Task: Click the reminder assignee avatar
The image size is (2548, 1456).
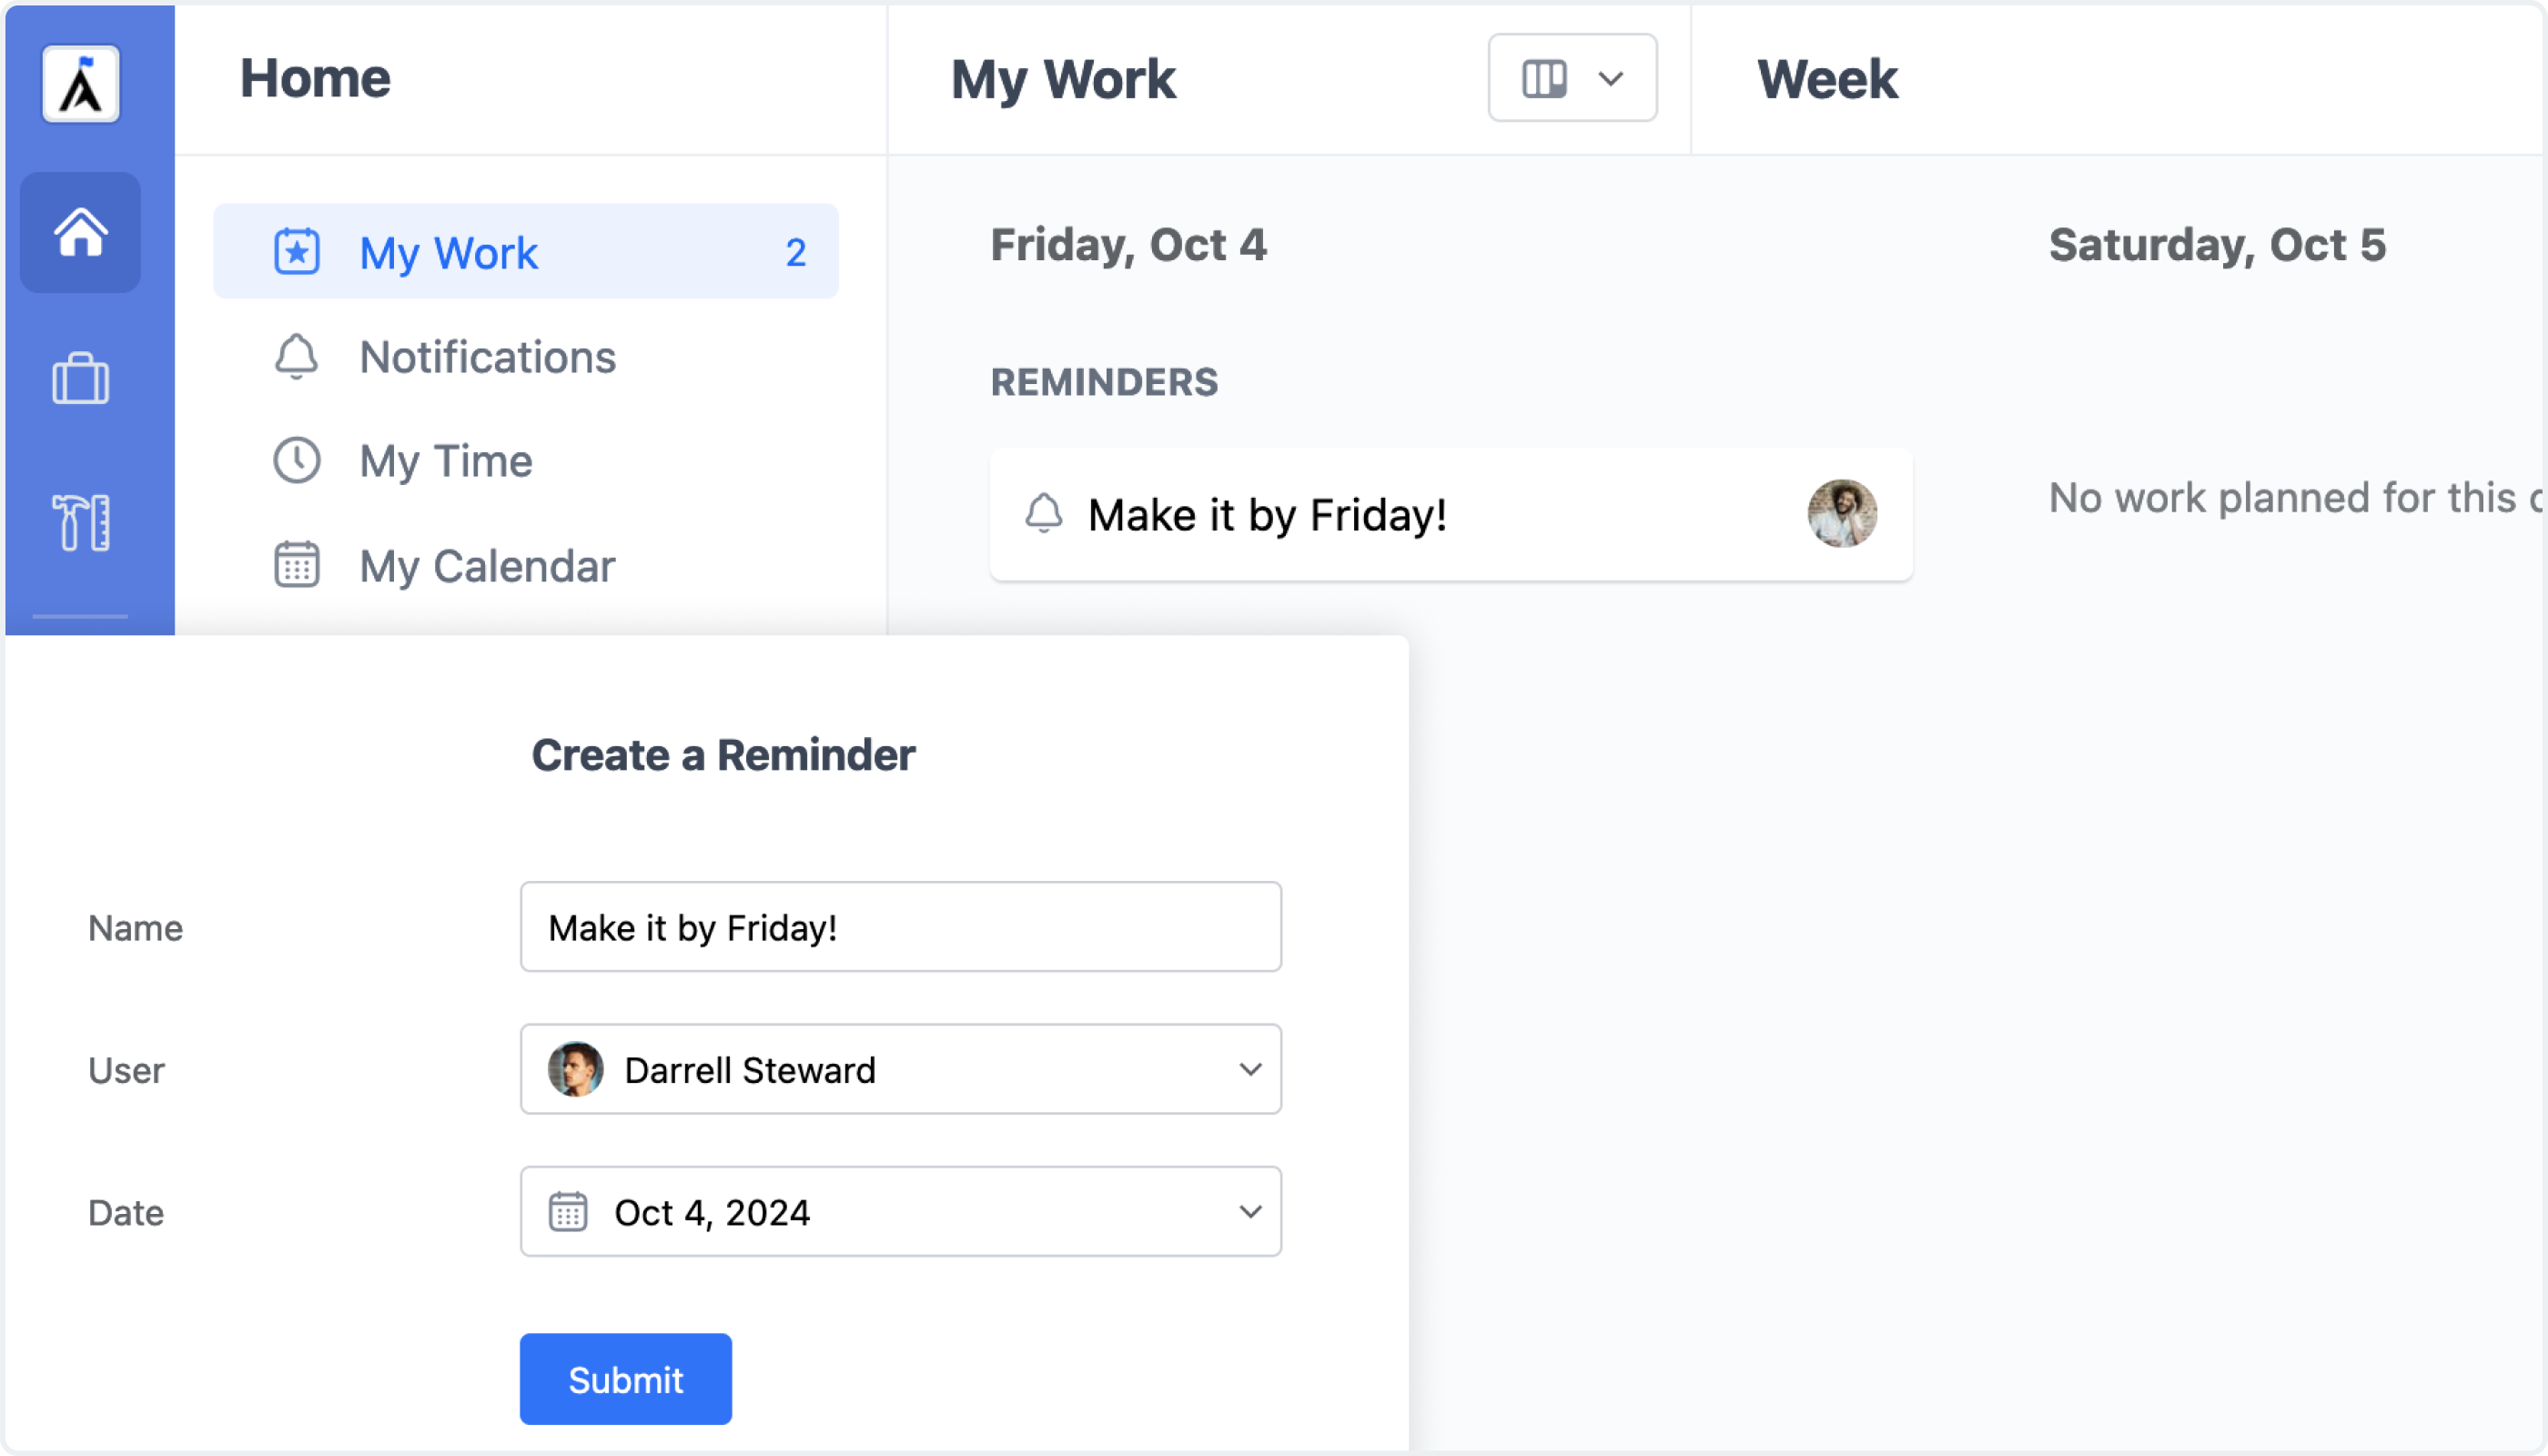Action: pos(1842,514)
